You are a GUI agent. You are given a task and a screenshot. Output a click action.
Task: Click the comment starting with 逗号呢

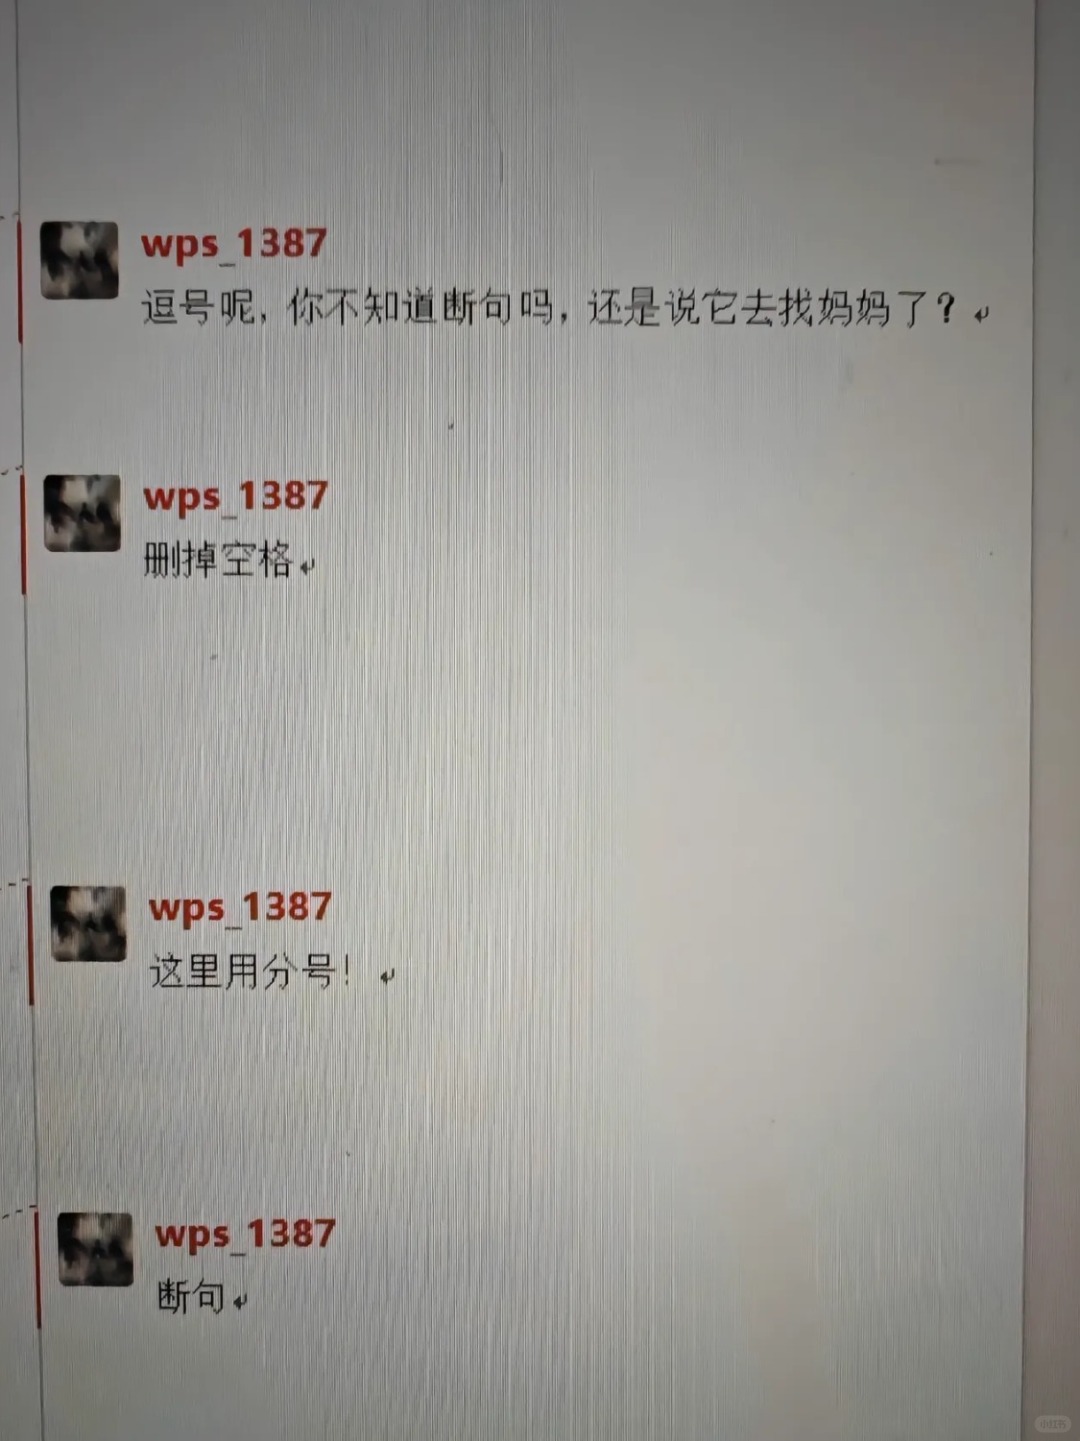tap(551, 307)
